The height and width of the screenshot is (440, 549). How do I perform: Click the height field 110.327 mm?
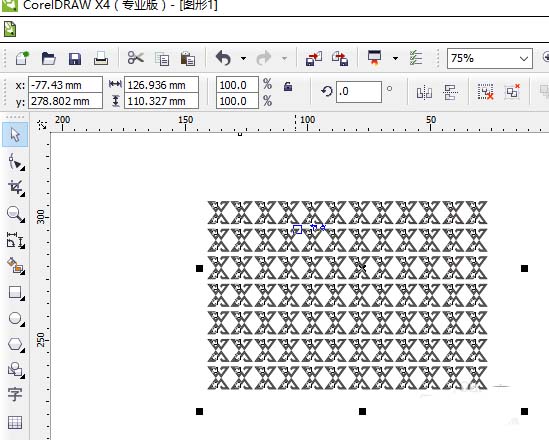coord(161,101)
